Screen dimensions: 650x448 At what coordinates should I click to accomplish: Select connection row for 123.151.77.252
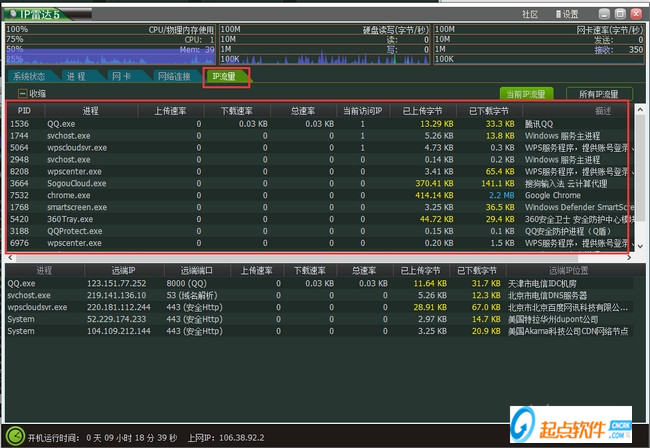(319, 284)
